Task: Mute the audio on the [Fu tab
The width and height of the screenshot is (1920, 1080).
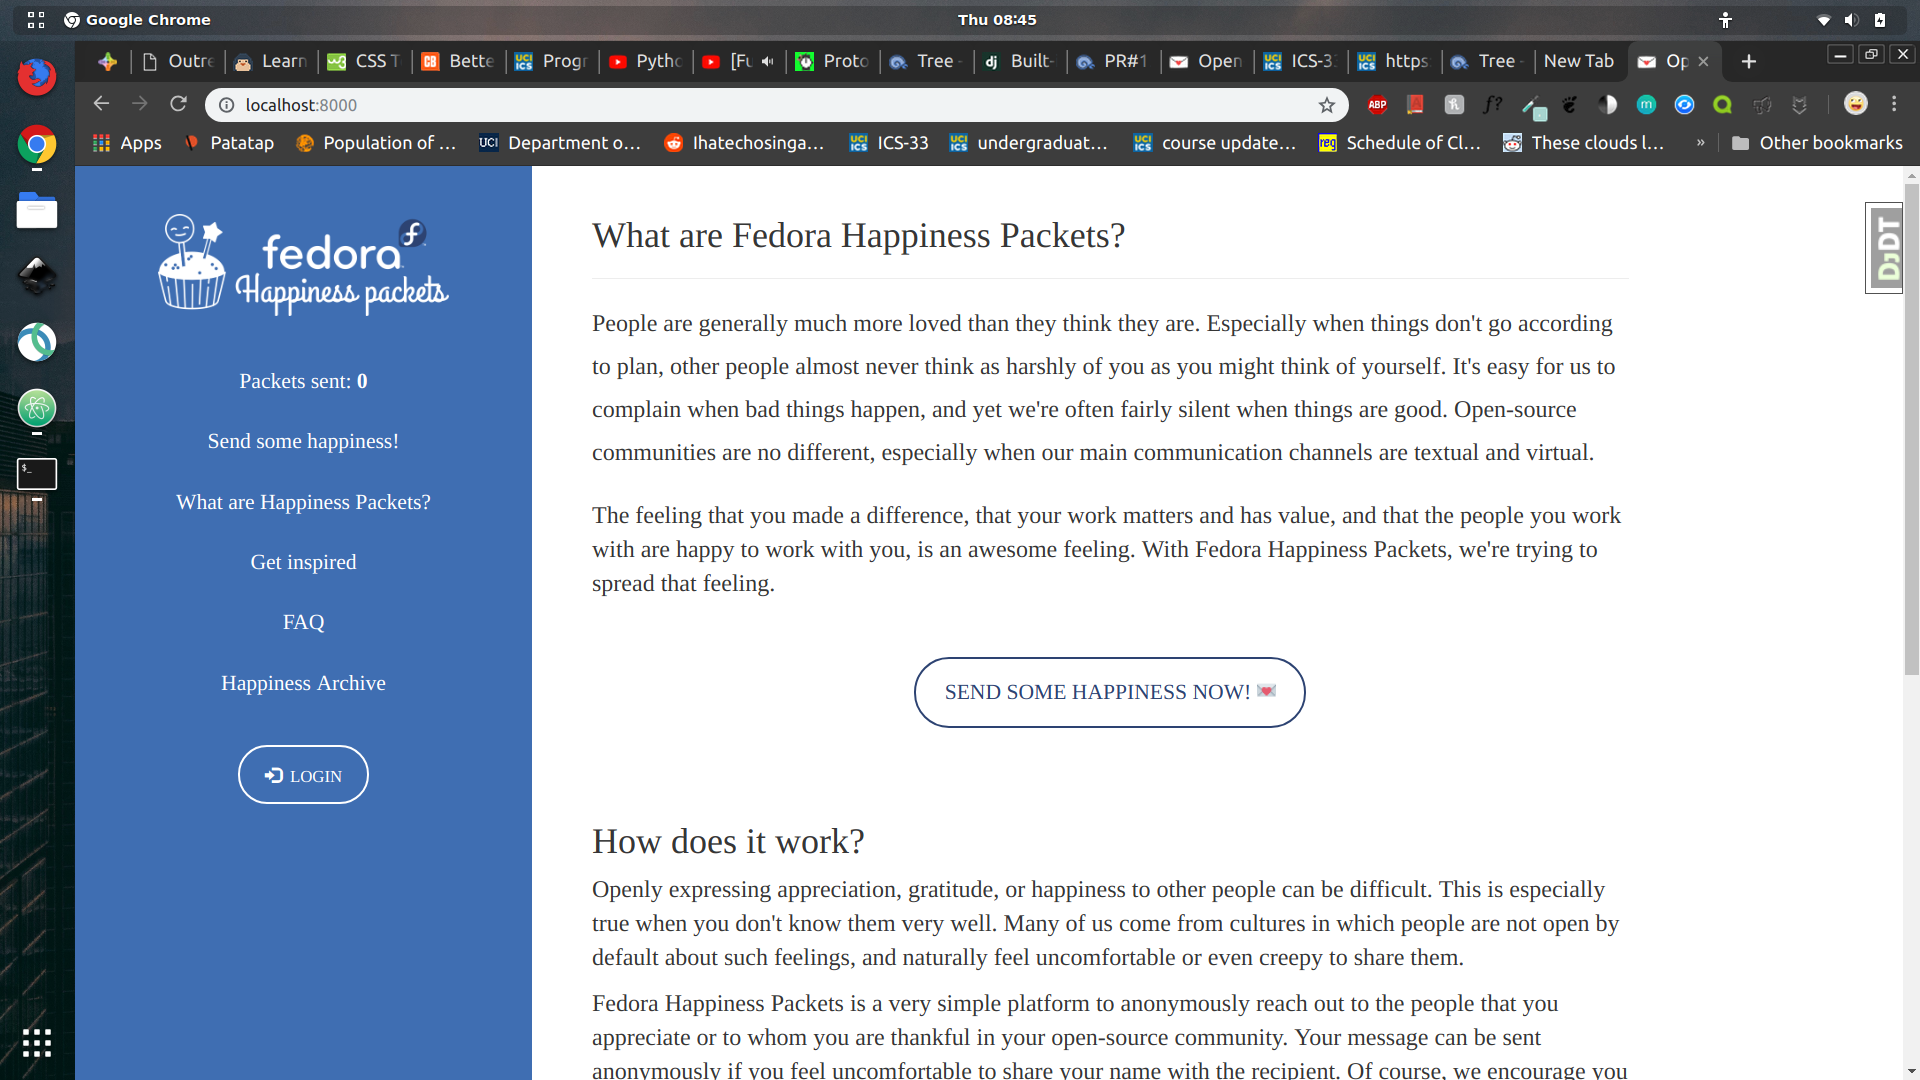Action: coord(768,61)
